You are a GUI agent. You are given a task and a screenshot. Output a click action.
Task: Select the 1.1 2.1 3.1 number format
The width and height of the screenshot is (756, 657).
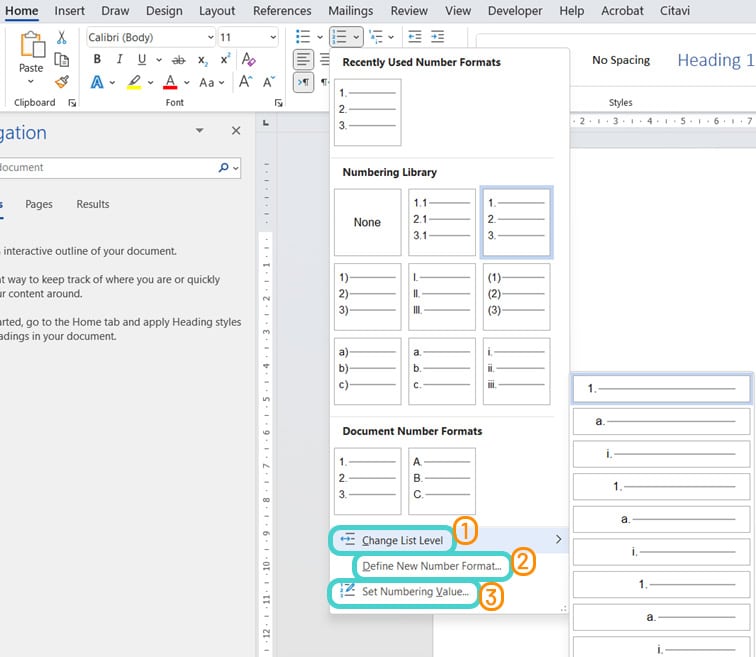(442, 222)
